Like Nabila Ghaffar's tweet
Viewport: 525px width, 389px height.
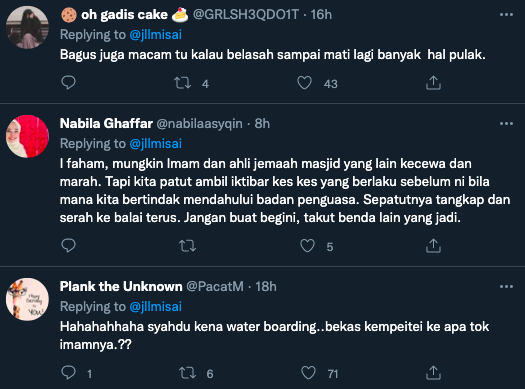point(307,245)
